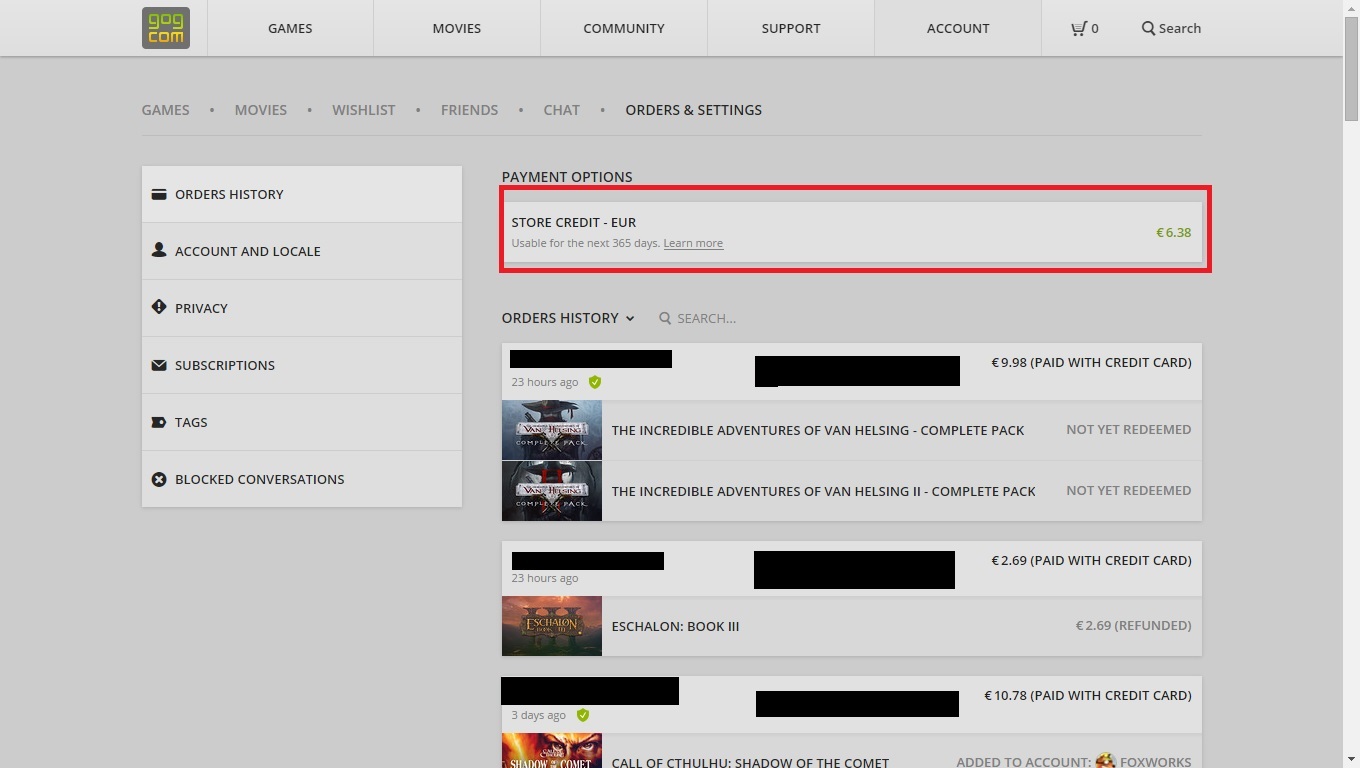
Task: Click the Foxworks avatar icon
Action: click(1105, 761)
